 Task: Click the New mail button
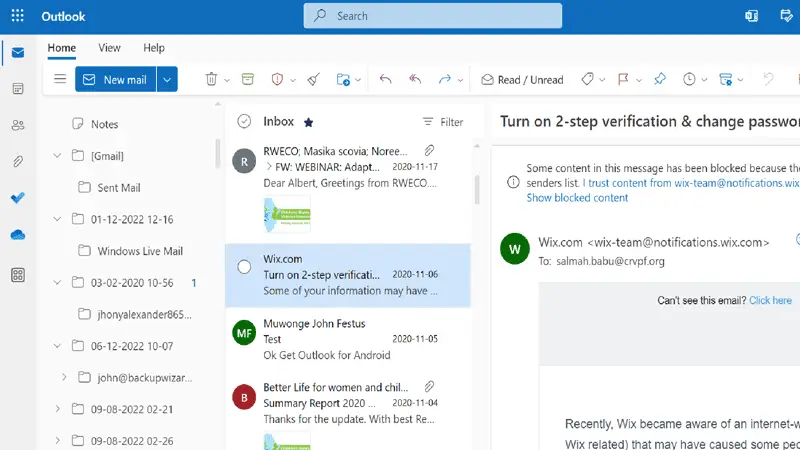click(x=116, y=79)
